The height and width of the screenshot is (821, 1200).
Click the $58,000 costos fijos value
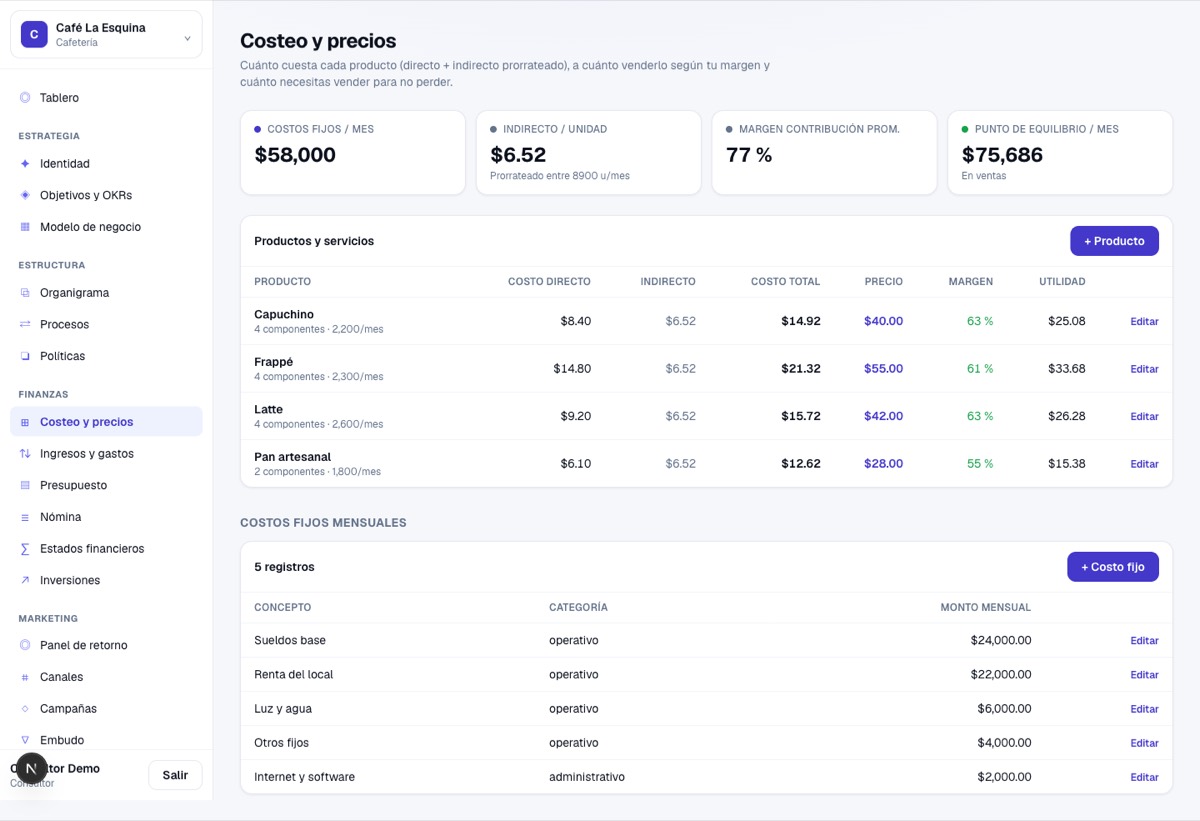(x=295, y=155)
